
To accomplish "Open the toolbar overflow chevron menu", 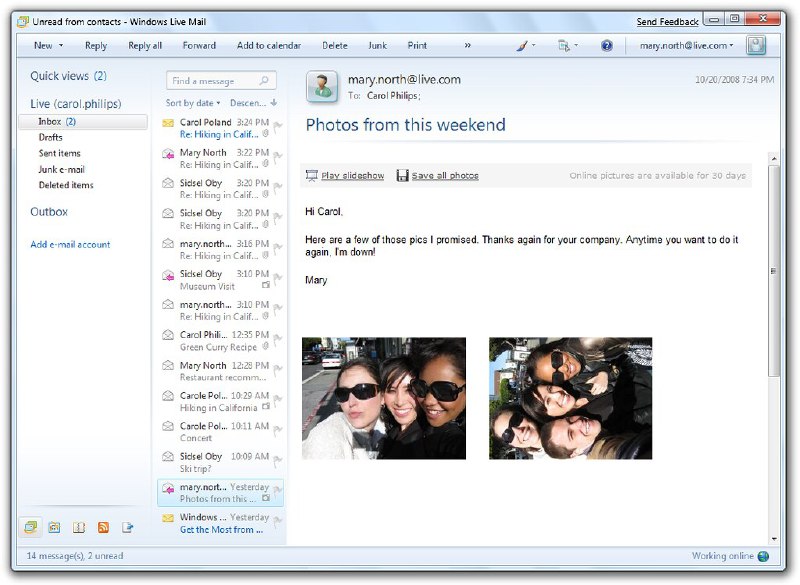I will coord(468,45).
